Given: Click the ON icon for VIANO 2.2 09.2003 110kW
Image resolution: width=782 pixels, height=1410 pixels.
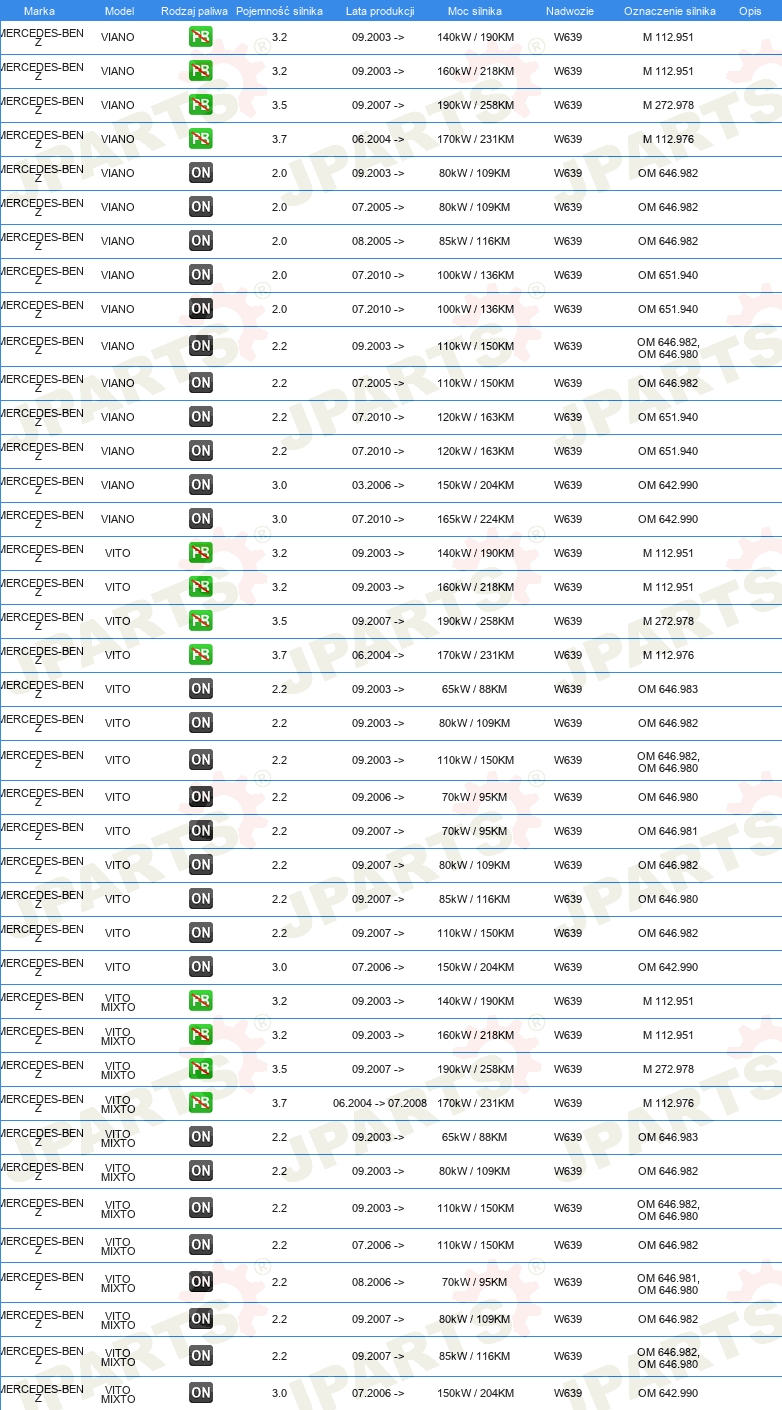Looking at the screenshot, I should click(x=200, y=346).
